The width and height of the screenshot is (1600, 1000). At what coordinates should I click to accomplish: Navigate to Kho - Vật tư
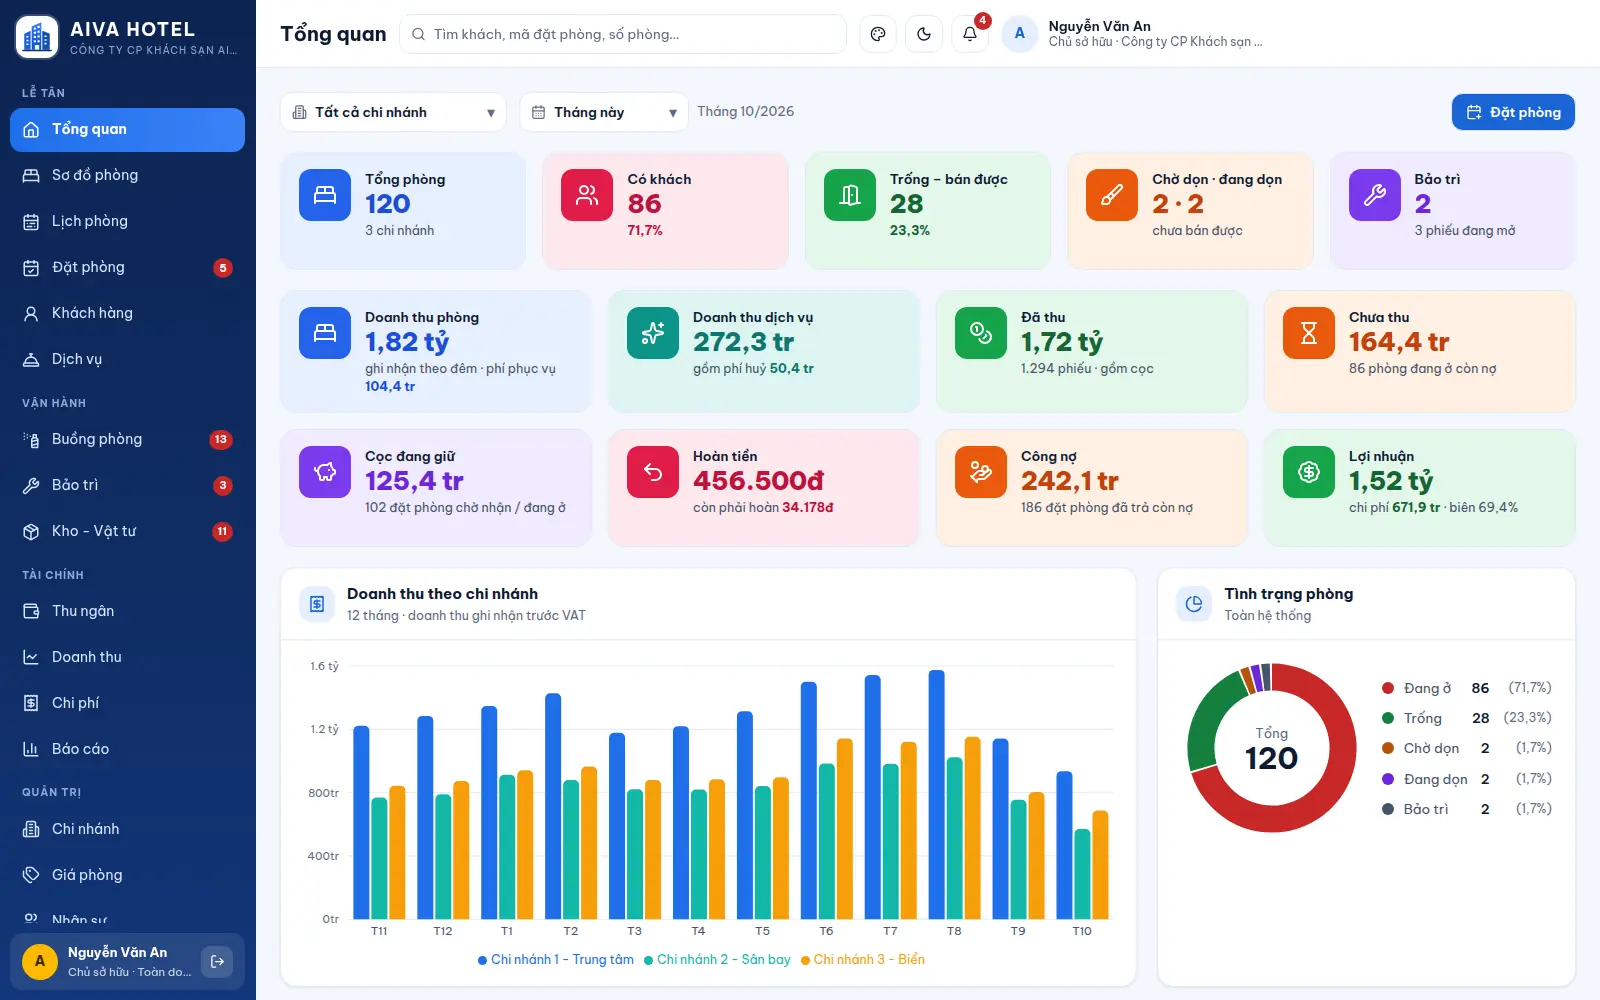click(x=127, y=531)
